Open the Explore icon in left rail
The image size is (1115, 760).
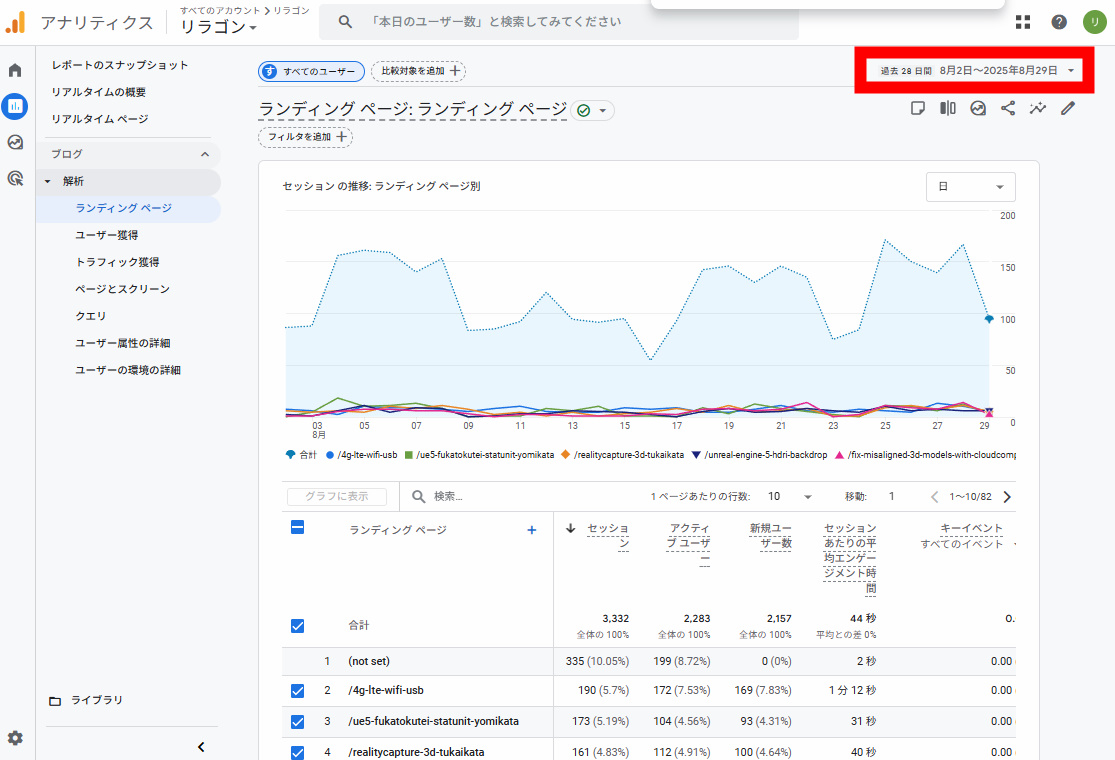click(15, 142)
